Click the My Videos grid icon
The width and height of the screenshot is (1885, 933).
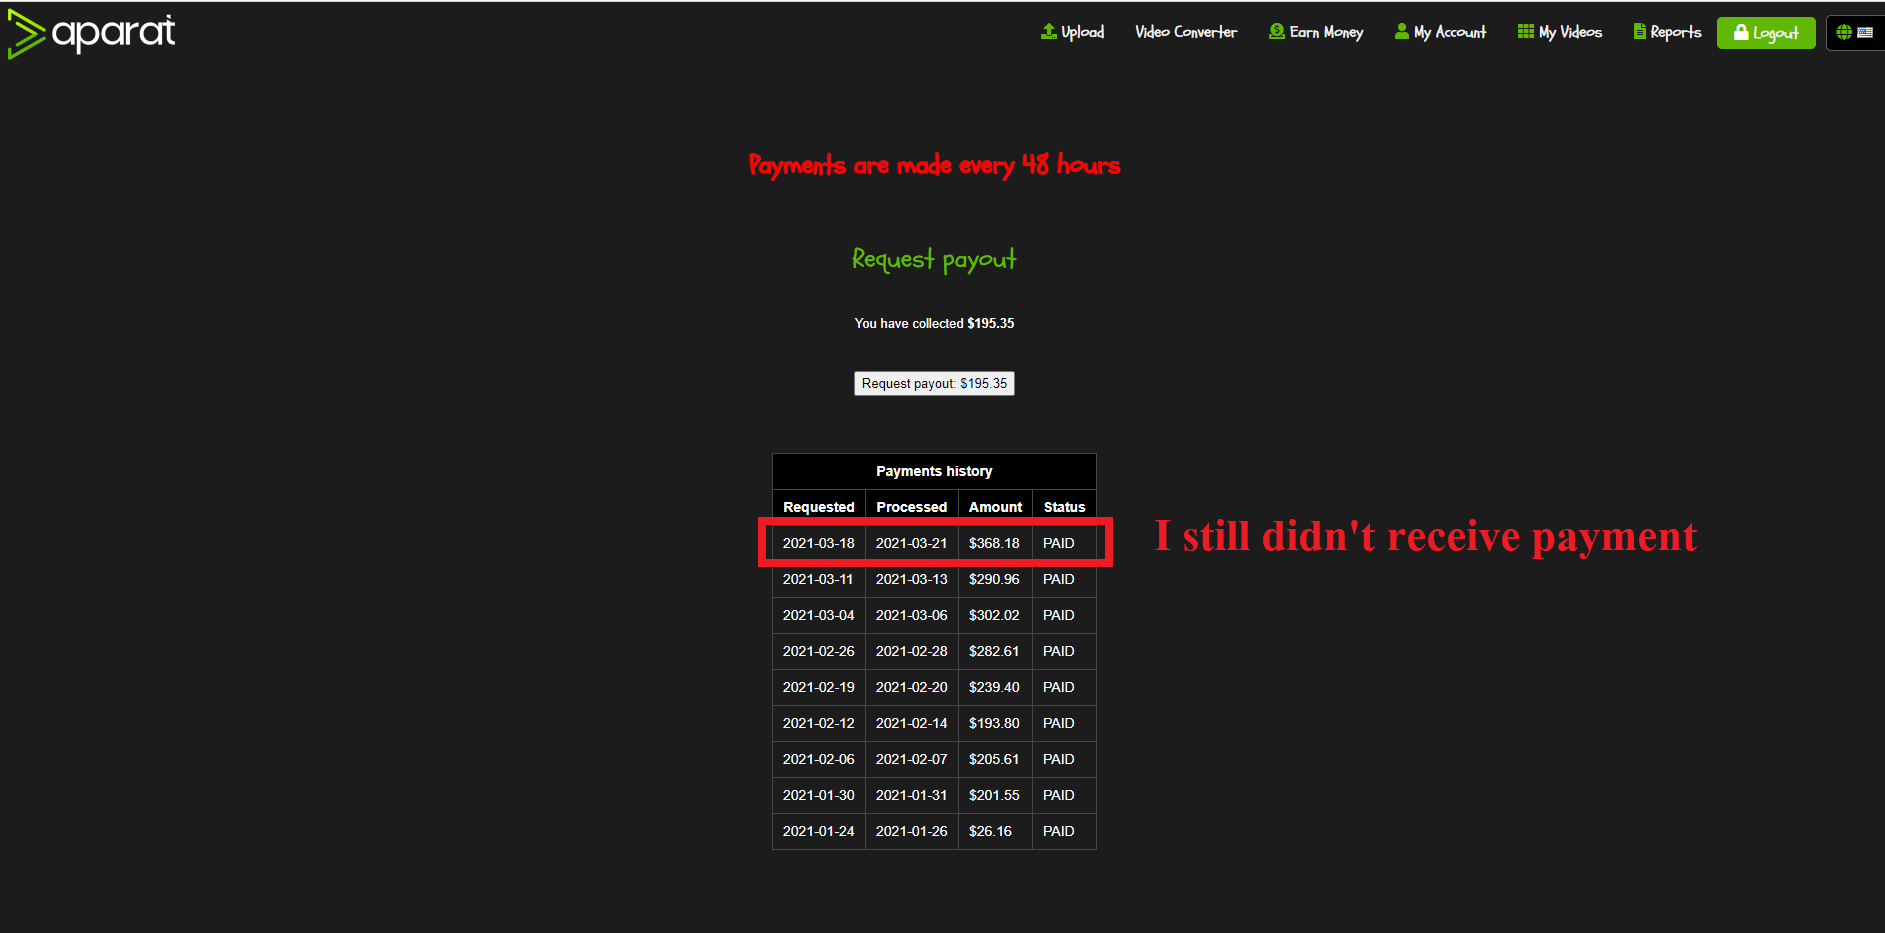(1525, 32)
